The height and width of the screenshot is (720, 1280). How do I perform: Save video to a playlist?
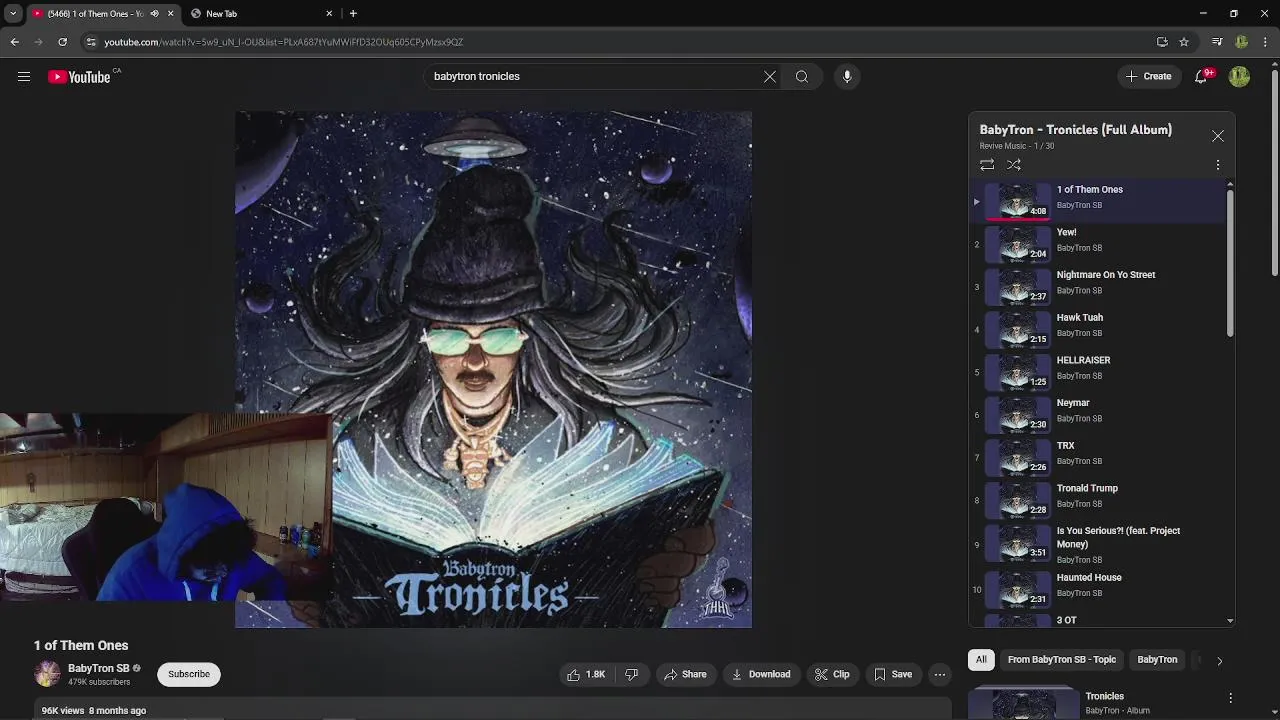[x=893, y=674]
